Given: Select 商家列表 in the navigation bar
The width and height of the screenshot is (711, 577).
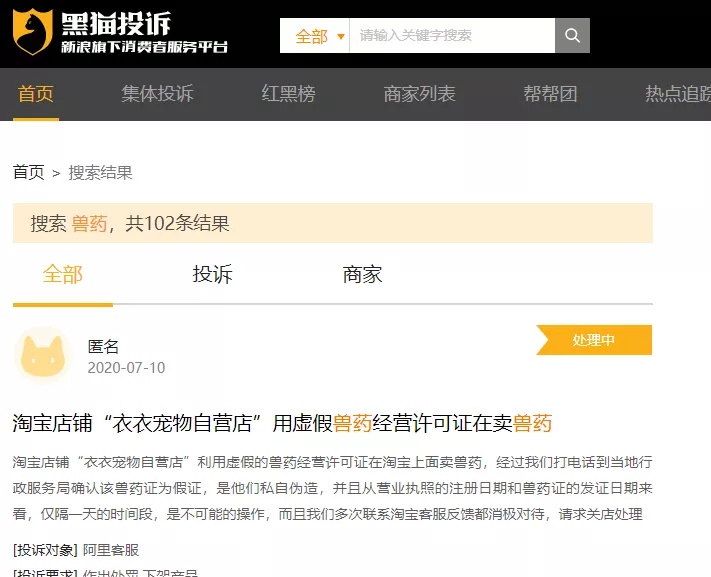Looking at the screenshot, I should [419, 94].
